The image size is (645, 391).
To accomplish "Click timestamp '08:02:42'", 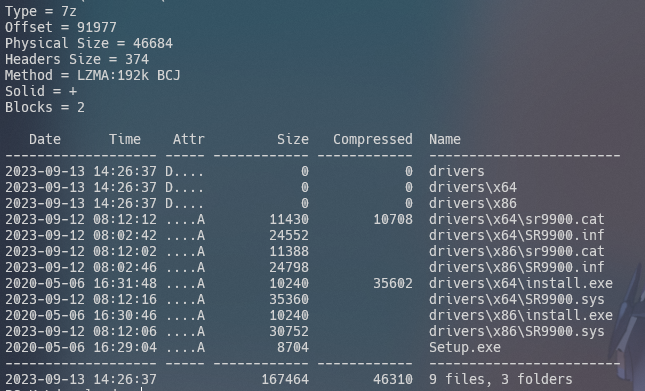I will pyautogui.click(x=125, y=236).
